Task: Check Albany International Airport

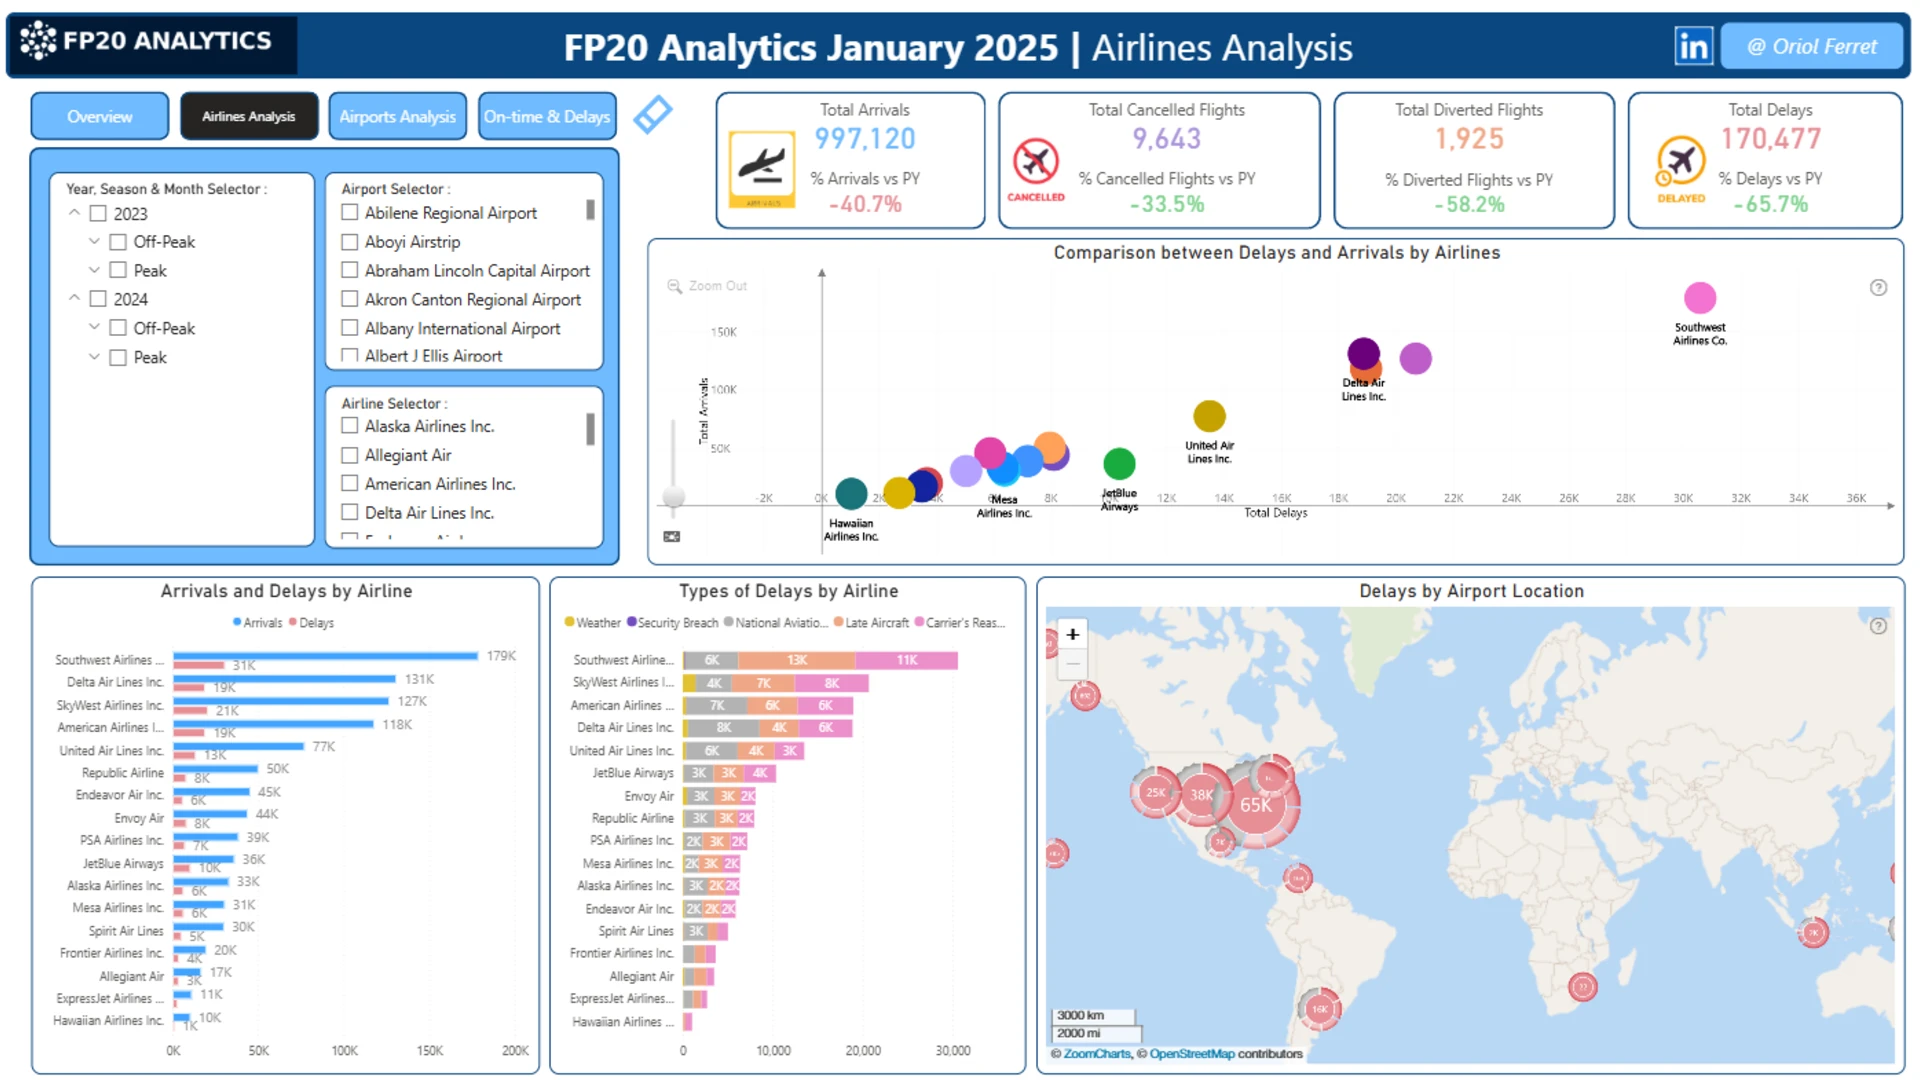Action: tap(350, 328)
